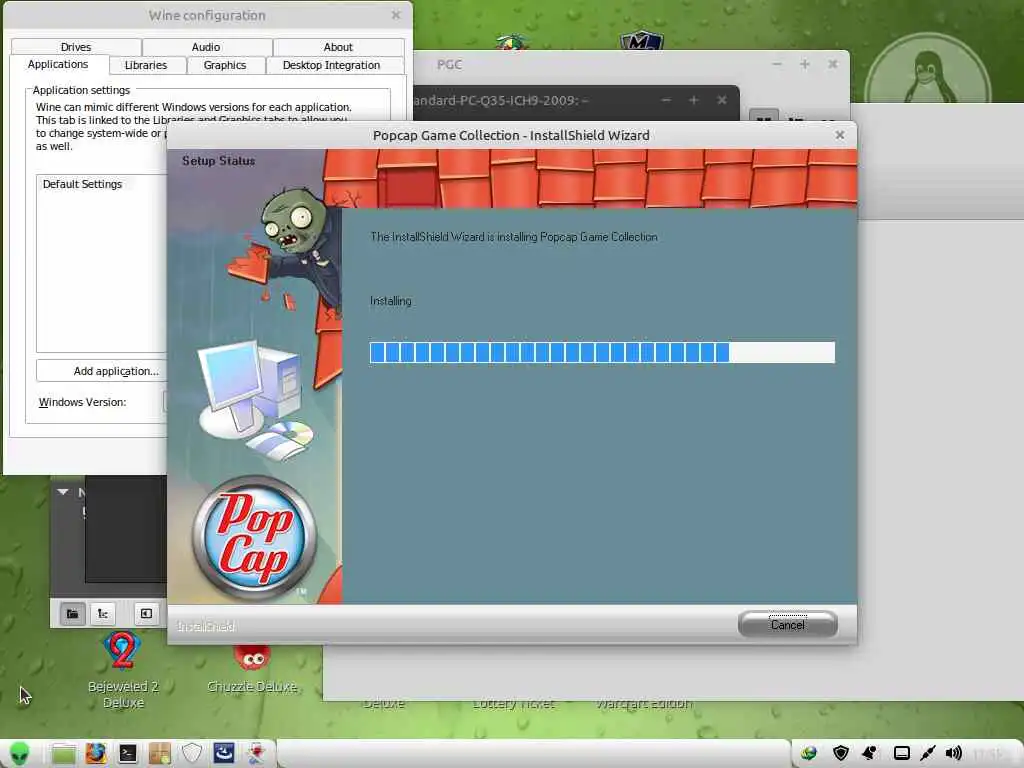Viewport: 1024px width, 768px height.
Task: Minimize the PGC window
Action: point(776,64)
